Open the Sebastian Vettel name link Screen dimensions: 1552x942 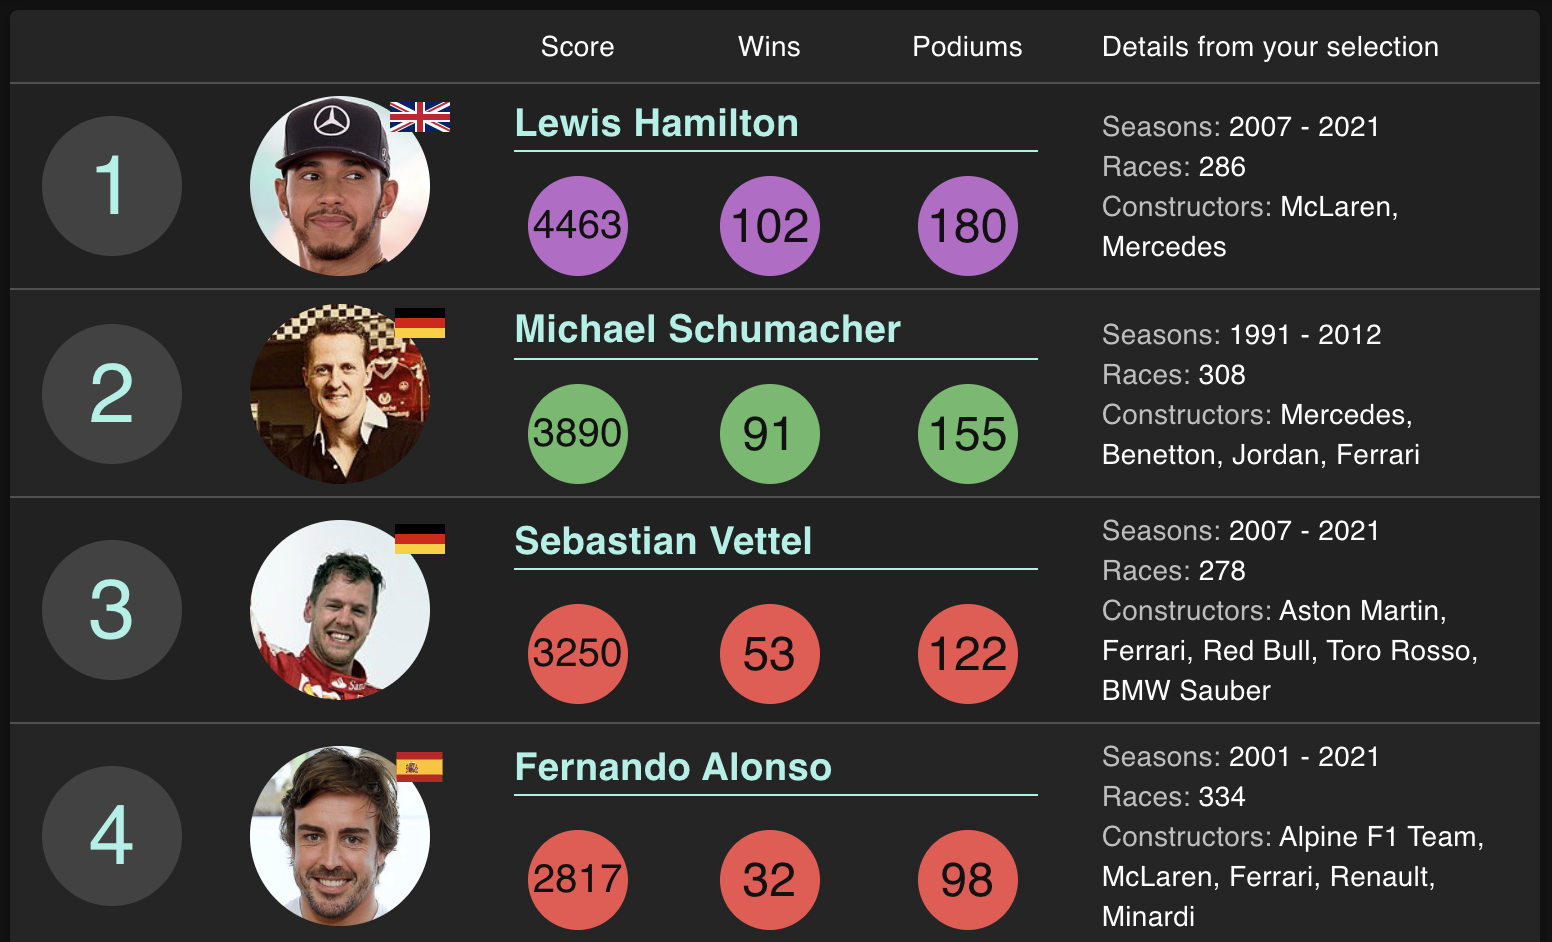pos(663,541)
